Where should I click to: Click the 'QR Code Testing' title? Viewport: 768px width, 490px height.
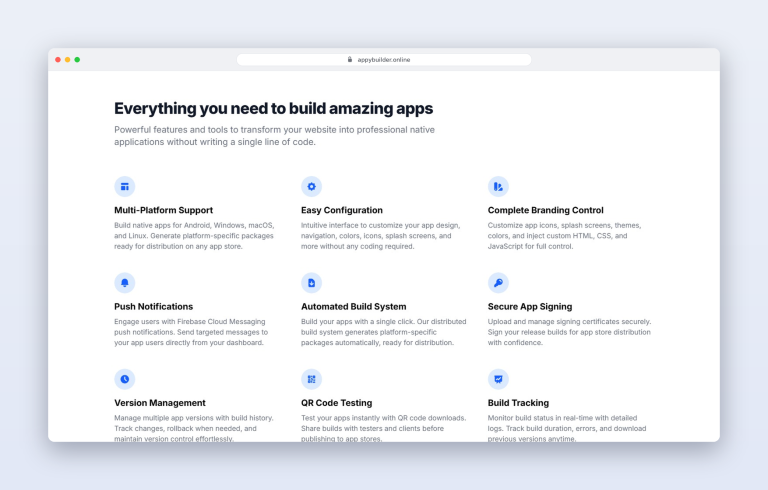pos(336,403)
